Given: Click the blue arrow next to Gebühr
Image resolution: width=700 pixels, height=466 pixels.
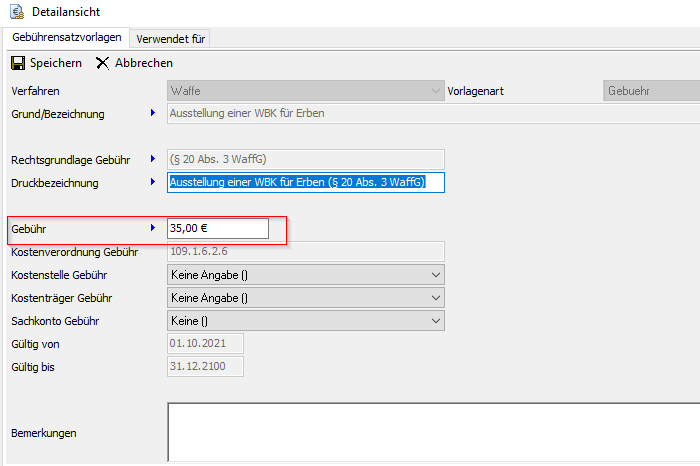Looking at the screenshot, I should coord(153,228).
